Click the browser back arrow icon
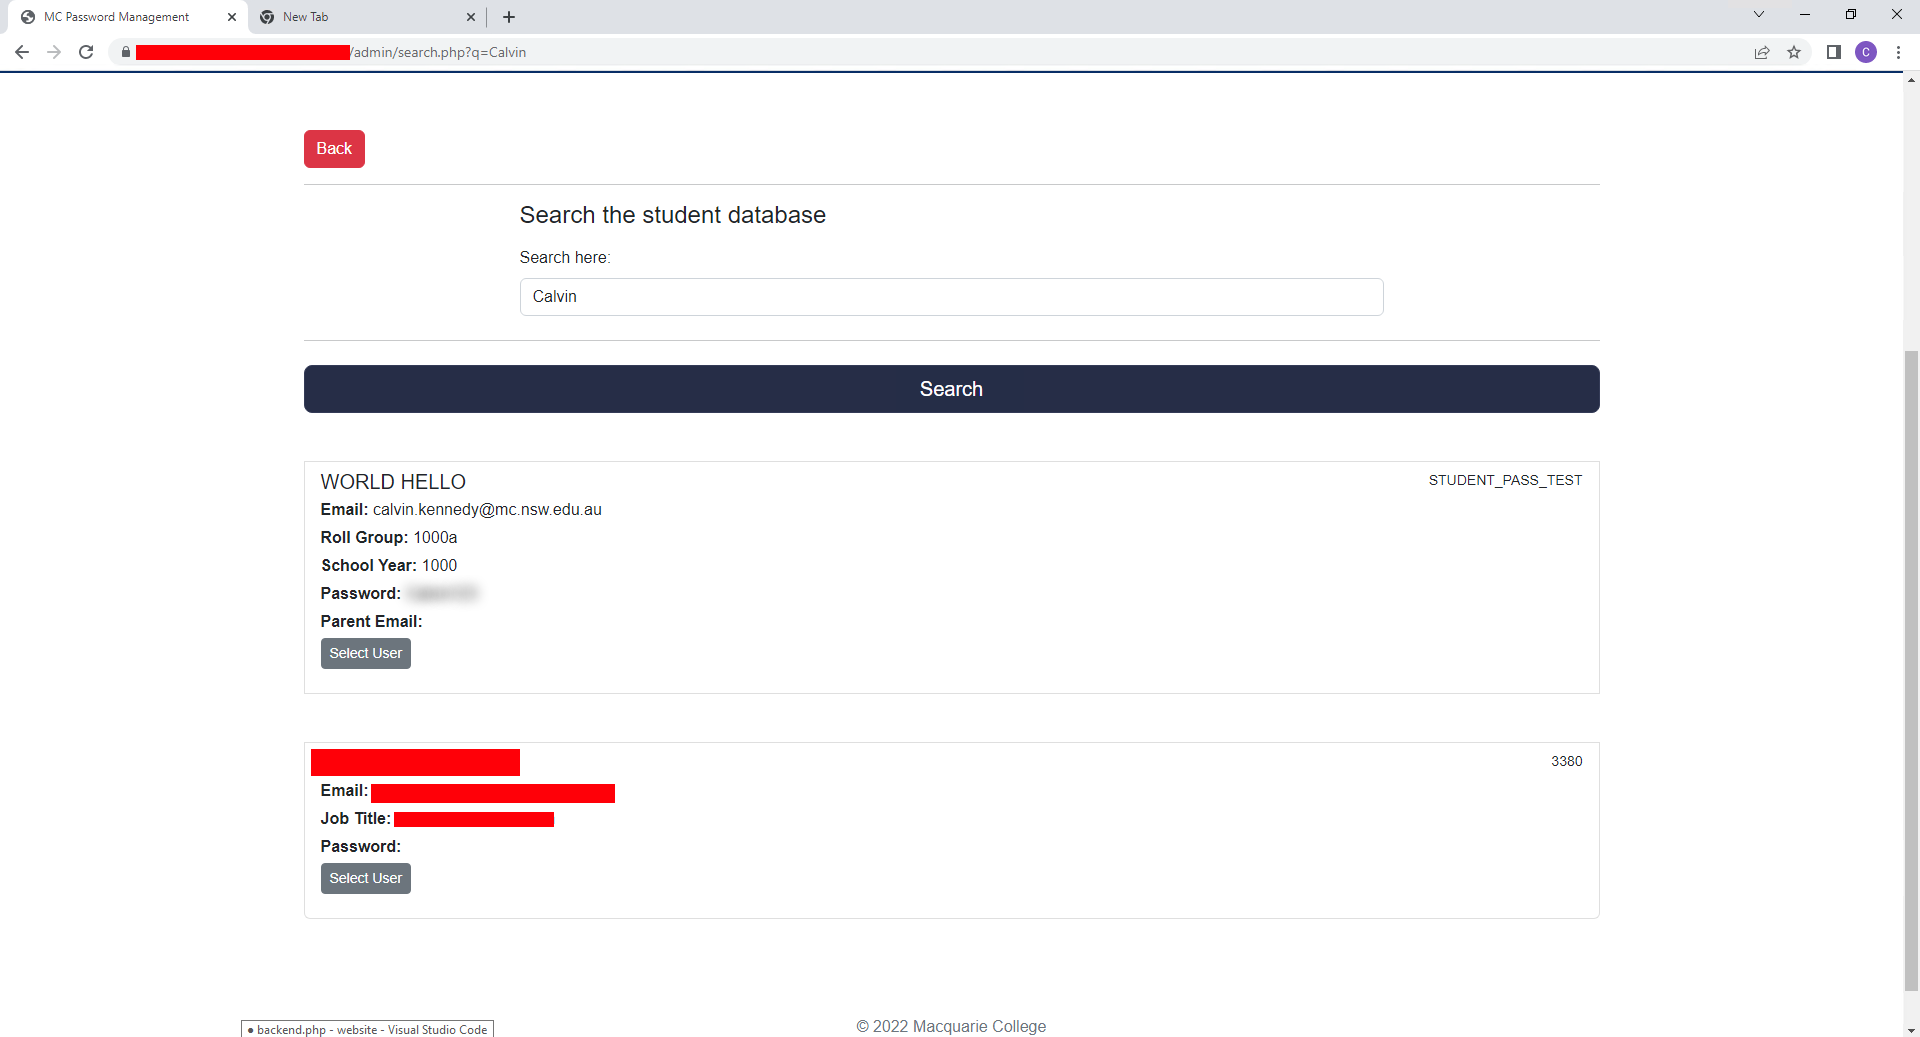The image size is (1920, 1037). pos(22,52)
